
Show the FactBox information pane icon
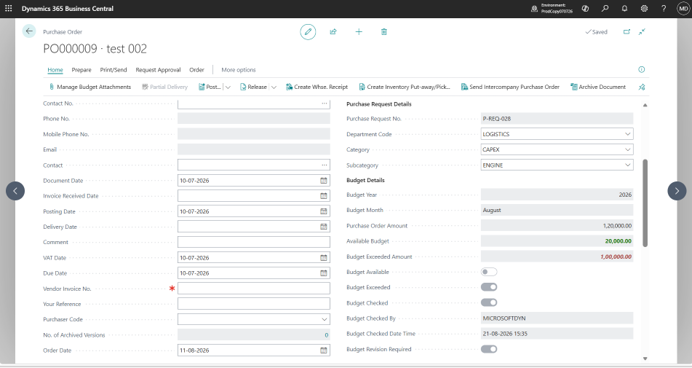(x=642, y=69)
